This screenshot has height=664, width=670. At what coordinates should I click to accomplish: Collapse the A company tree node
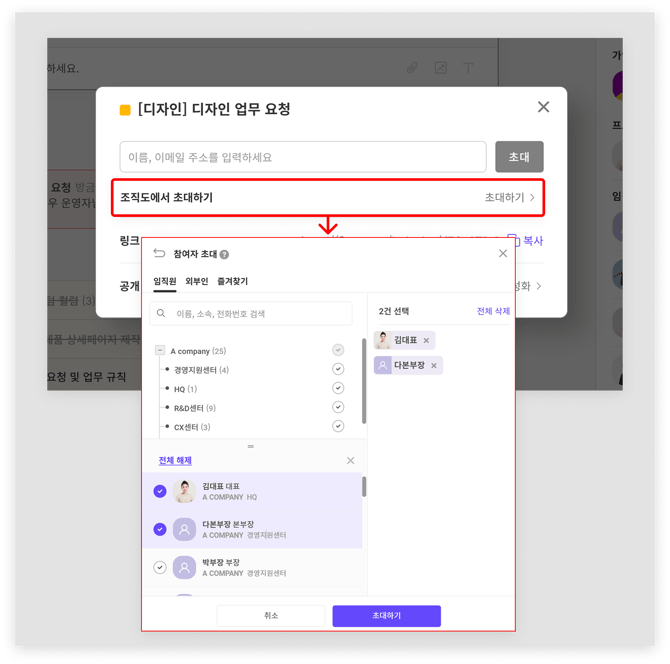160,351
